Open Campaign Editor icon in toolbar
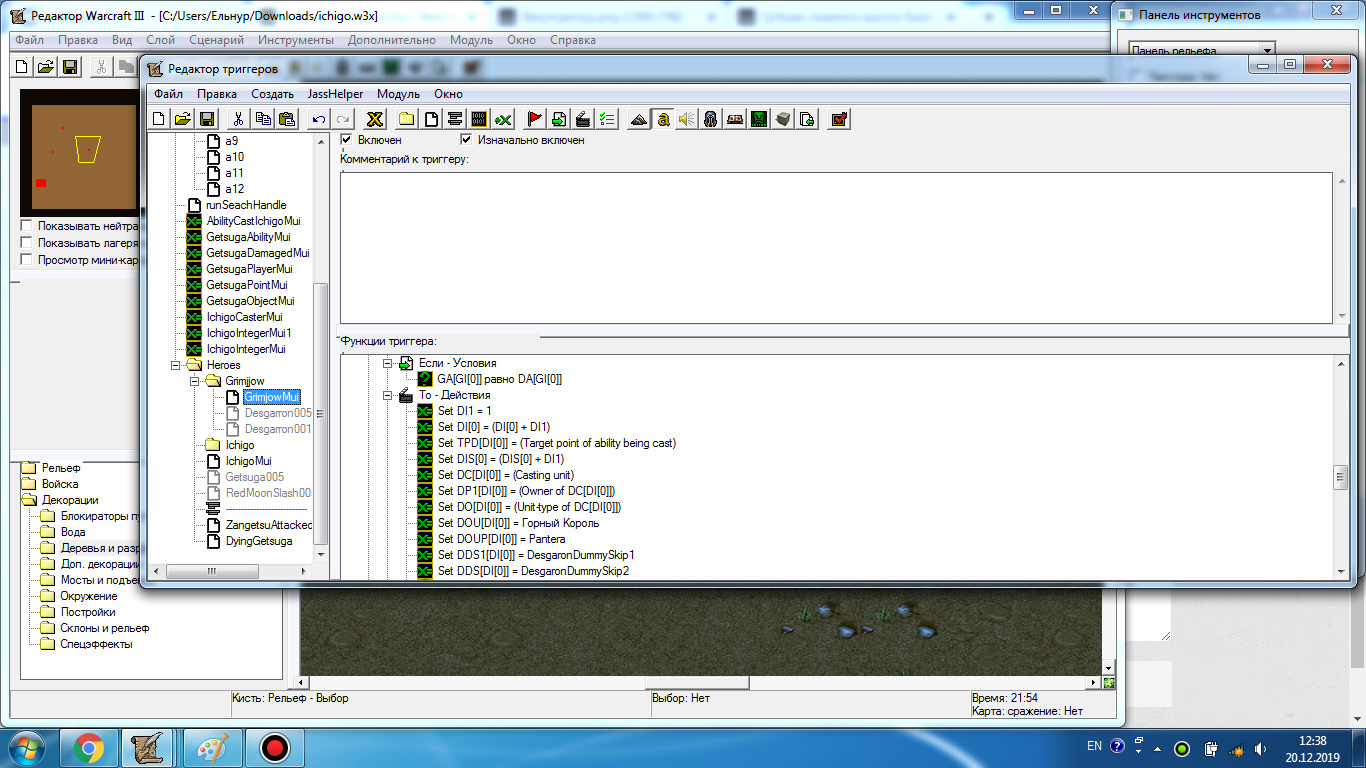Image resolution: width=1366 pixels, height=768 pixels. coord(735,119)
